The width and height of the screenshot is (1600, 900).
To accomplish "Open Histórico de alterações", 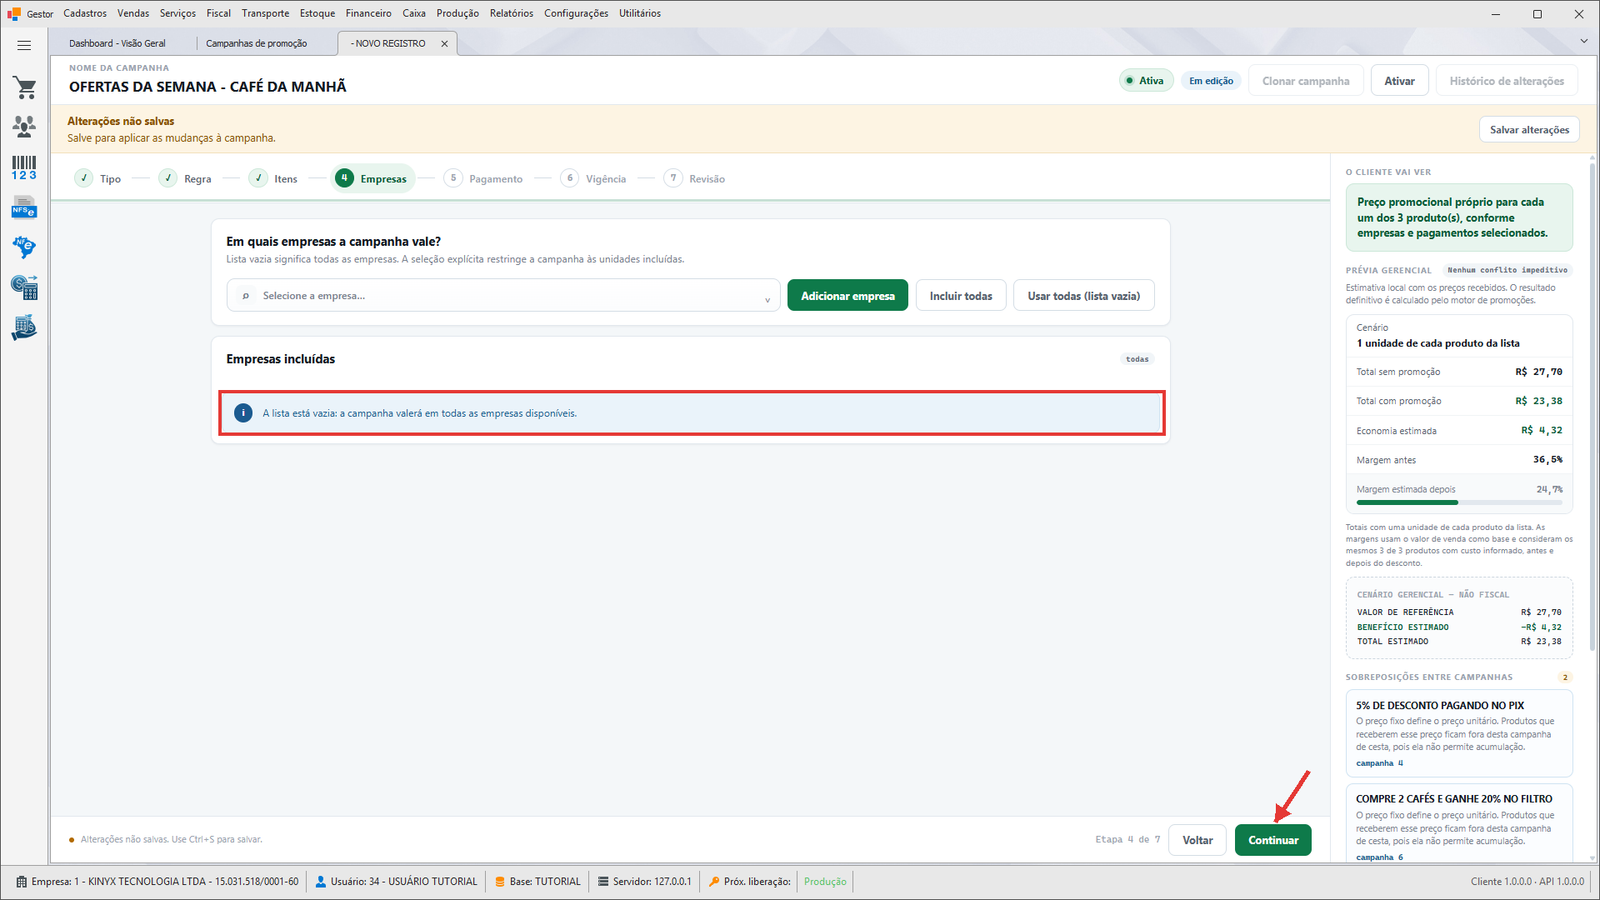I will tap(1507, 81).
